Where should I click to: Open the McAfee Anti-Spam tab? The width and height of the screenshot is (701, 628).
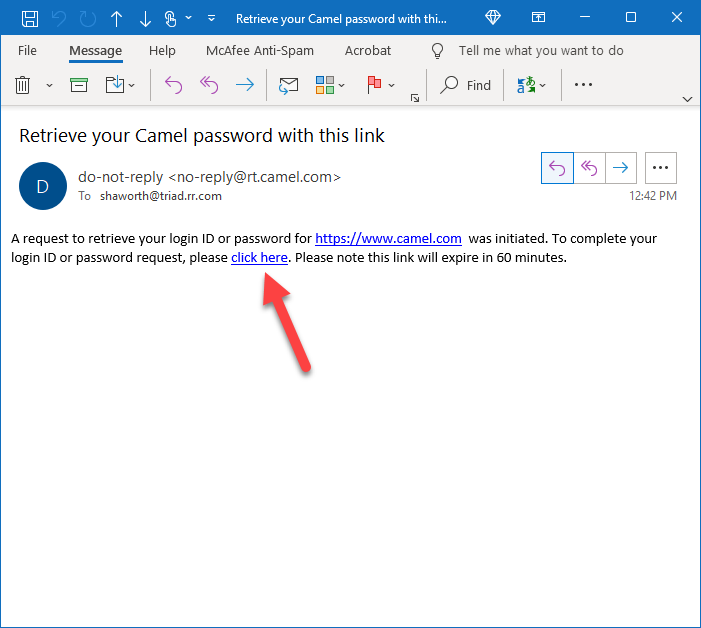(x=260, y=51)
